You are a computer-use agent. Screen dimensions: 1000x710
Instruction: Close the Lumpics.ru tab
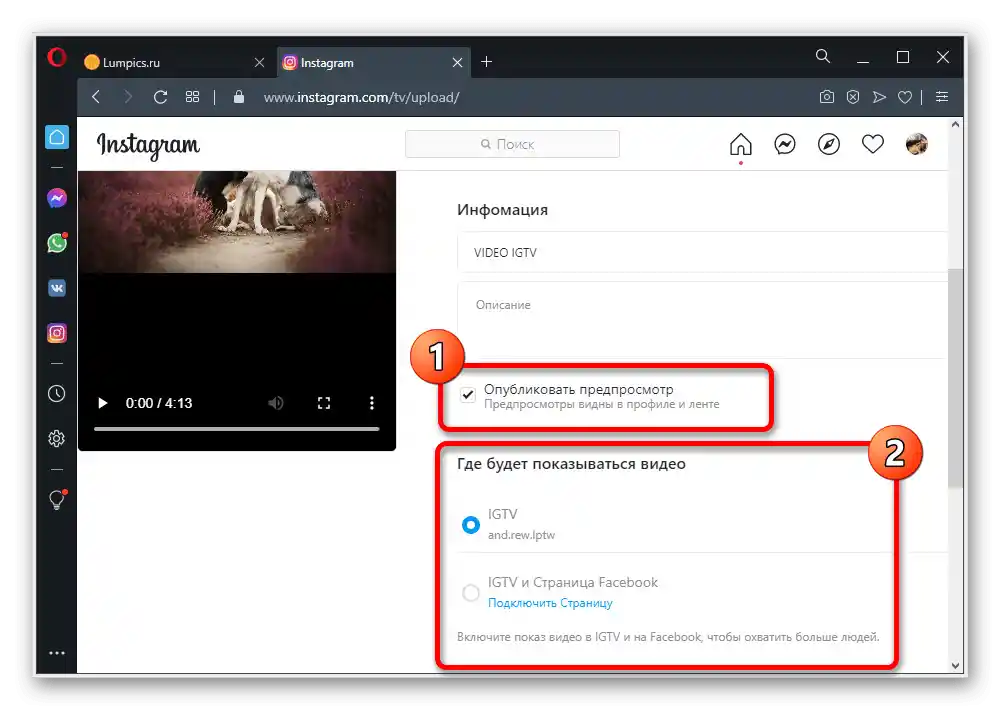260,63
